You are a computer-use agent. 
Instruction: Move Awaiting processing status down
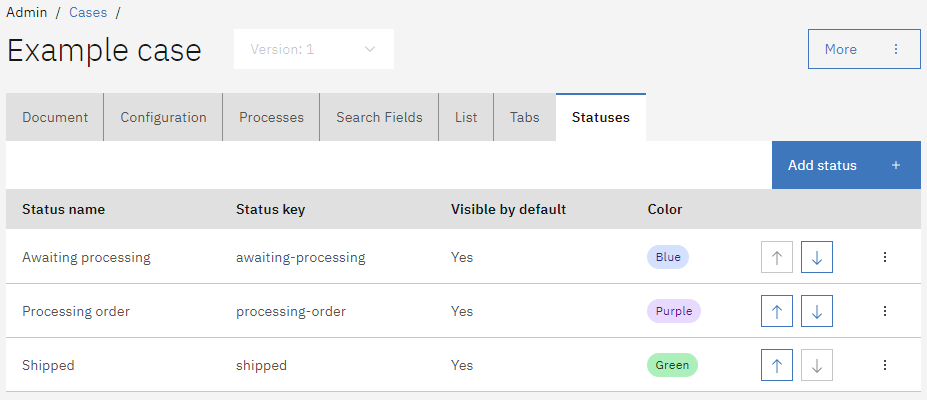817,257
